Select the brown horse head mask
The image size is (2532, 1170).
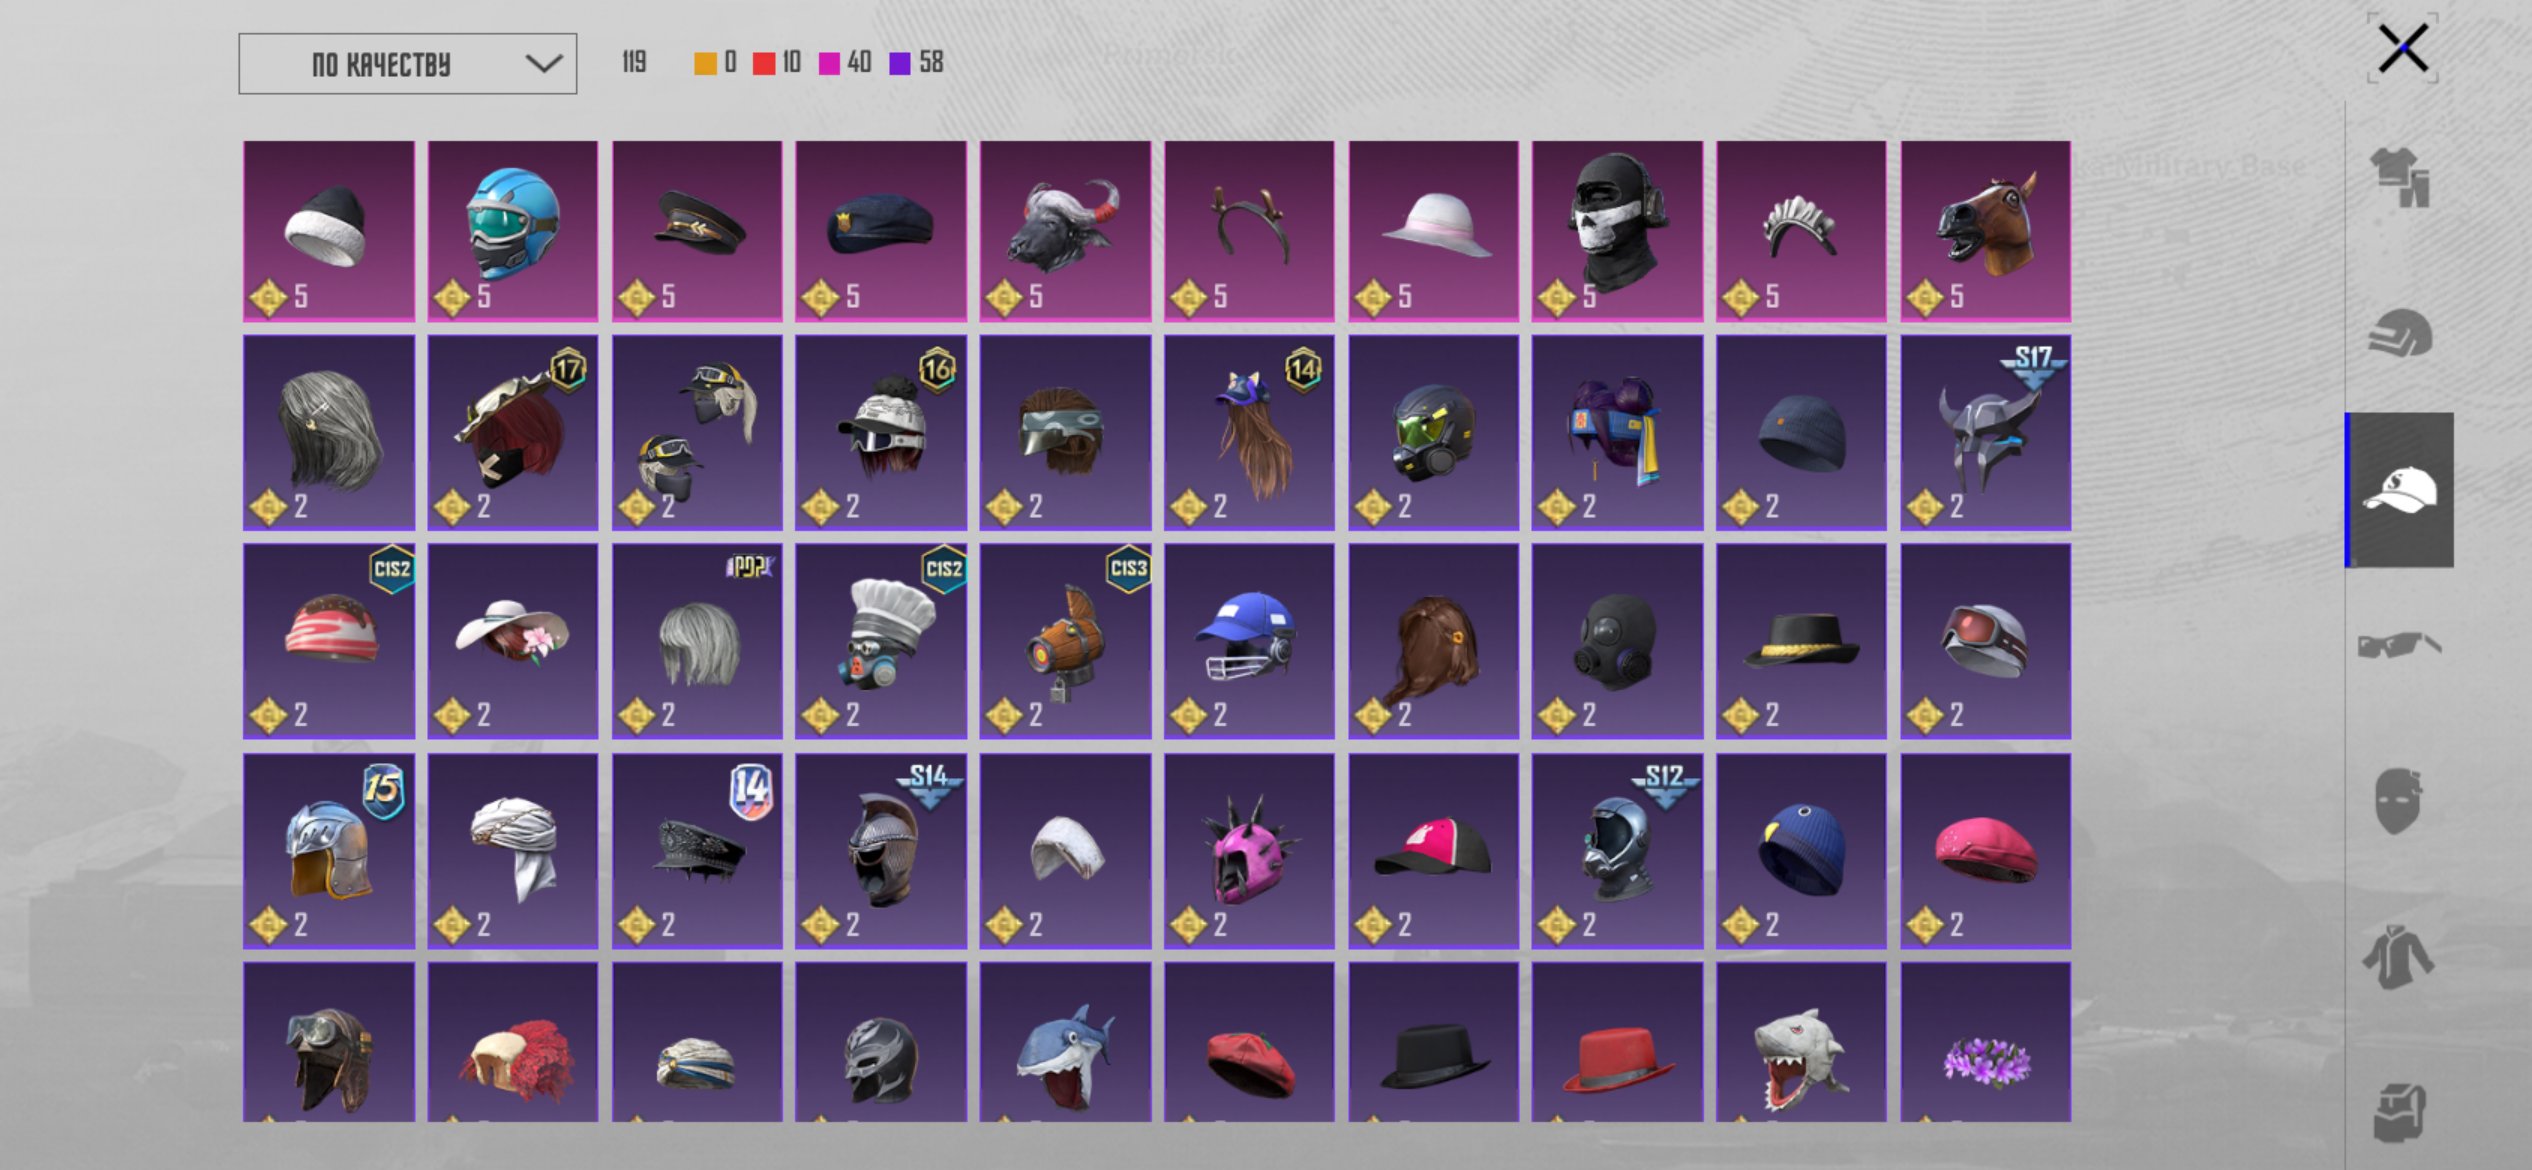(1985, 231)
